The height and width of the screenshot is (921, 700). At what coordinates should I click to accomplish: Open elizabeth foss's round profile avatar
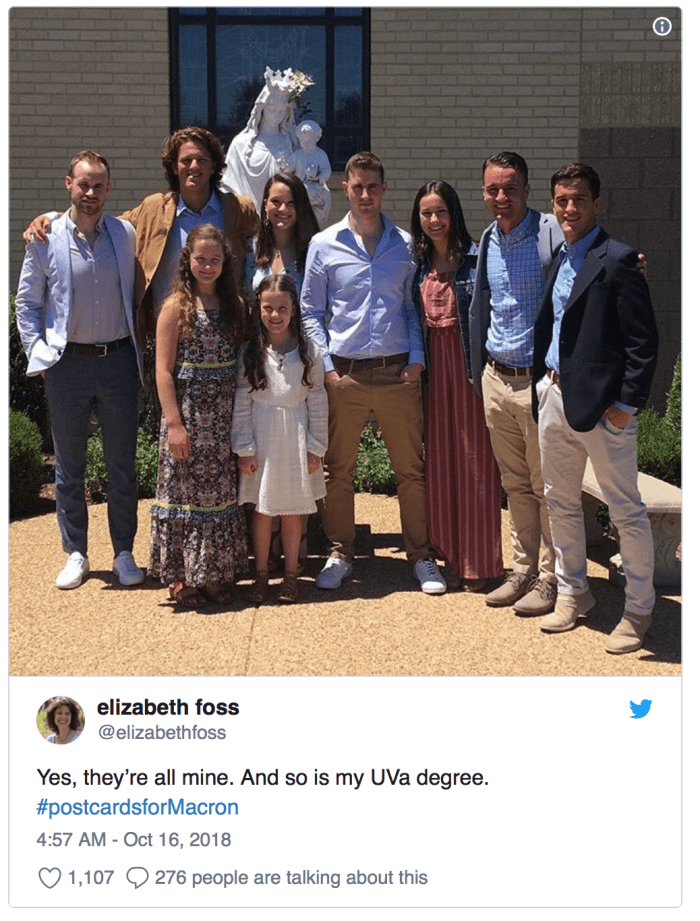pos(61,720)
